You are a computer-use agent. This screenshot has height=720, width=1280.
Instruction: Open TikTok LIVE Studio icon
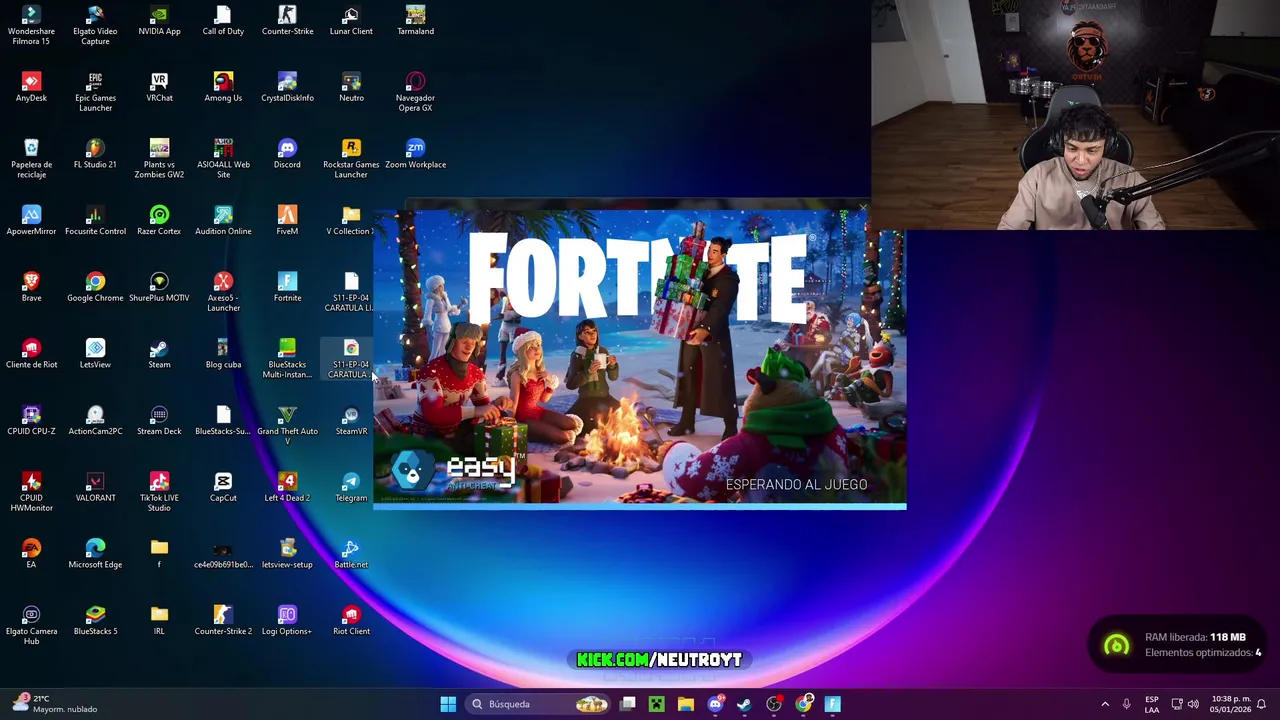(x=159, y=492)
